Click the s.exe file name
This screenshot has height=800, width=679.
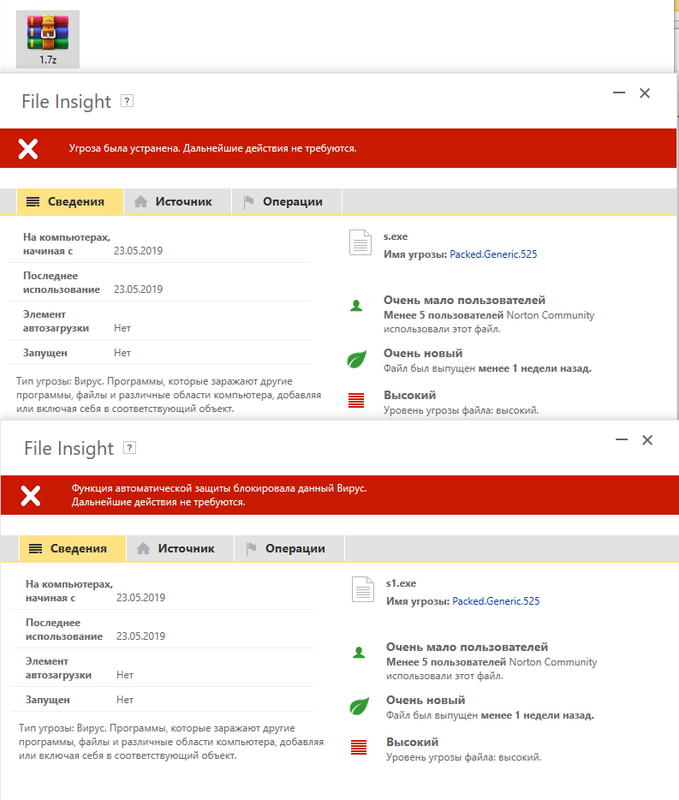pyautogui.click(x=395, y=236)
